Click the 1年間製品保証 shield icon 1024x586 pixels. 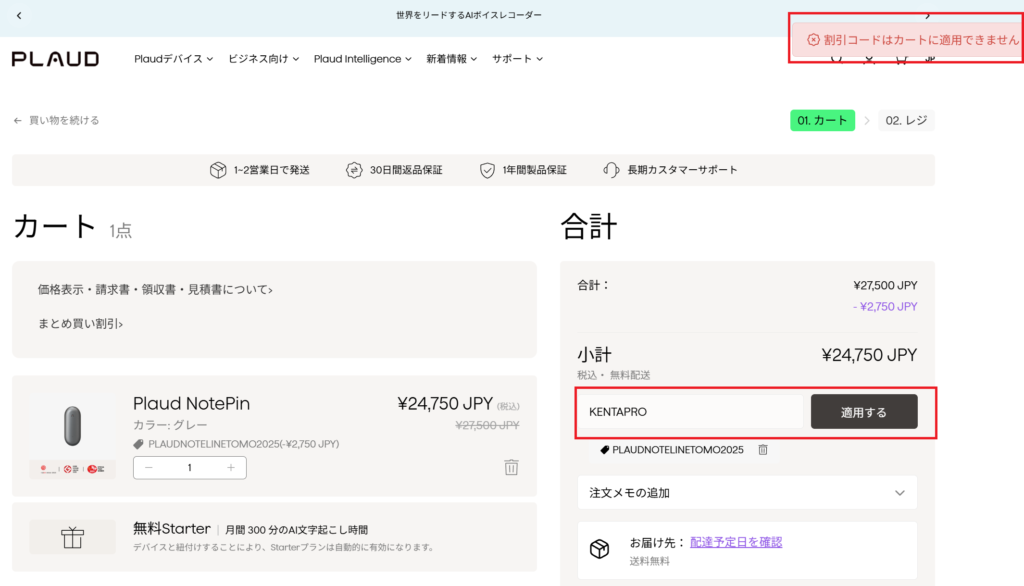pos(487,170)
